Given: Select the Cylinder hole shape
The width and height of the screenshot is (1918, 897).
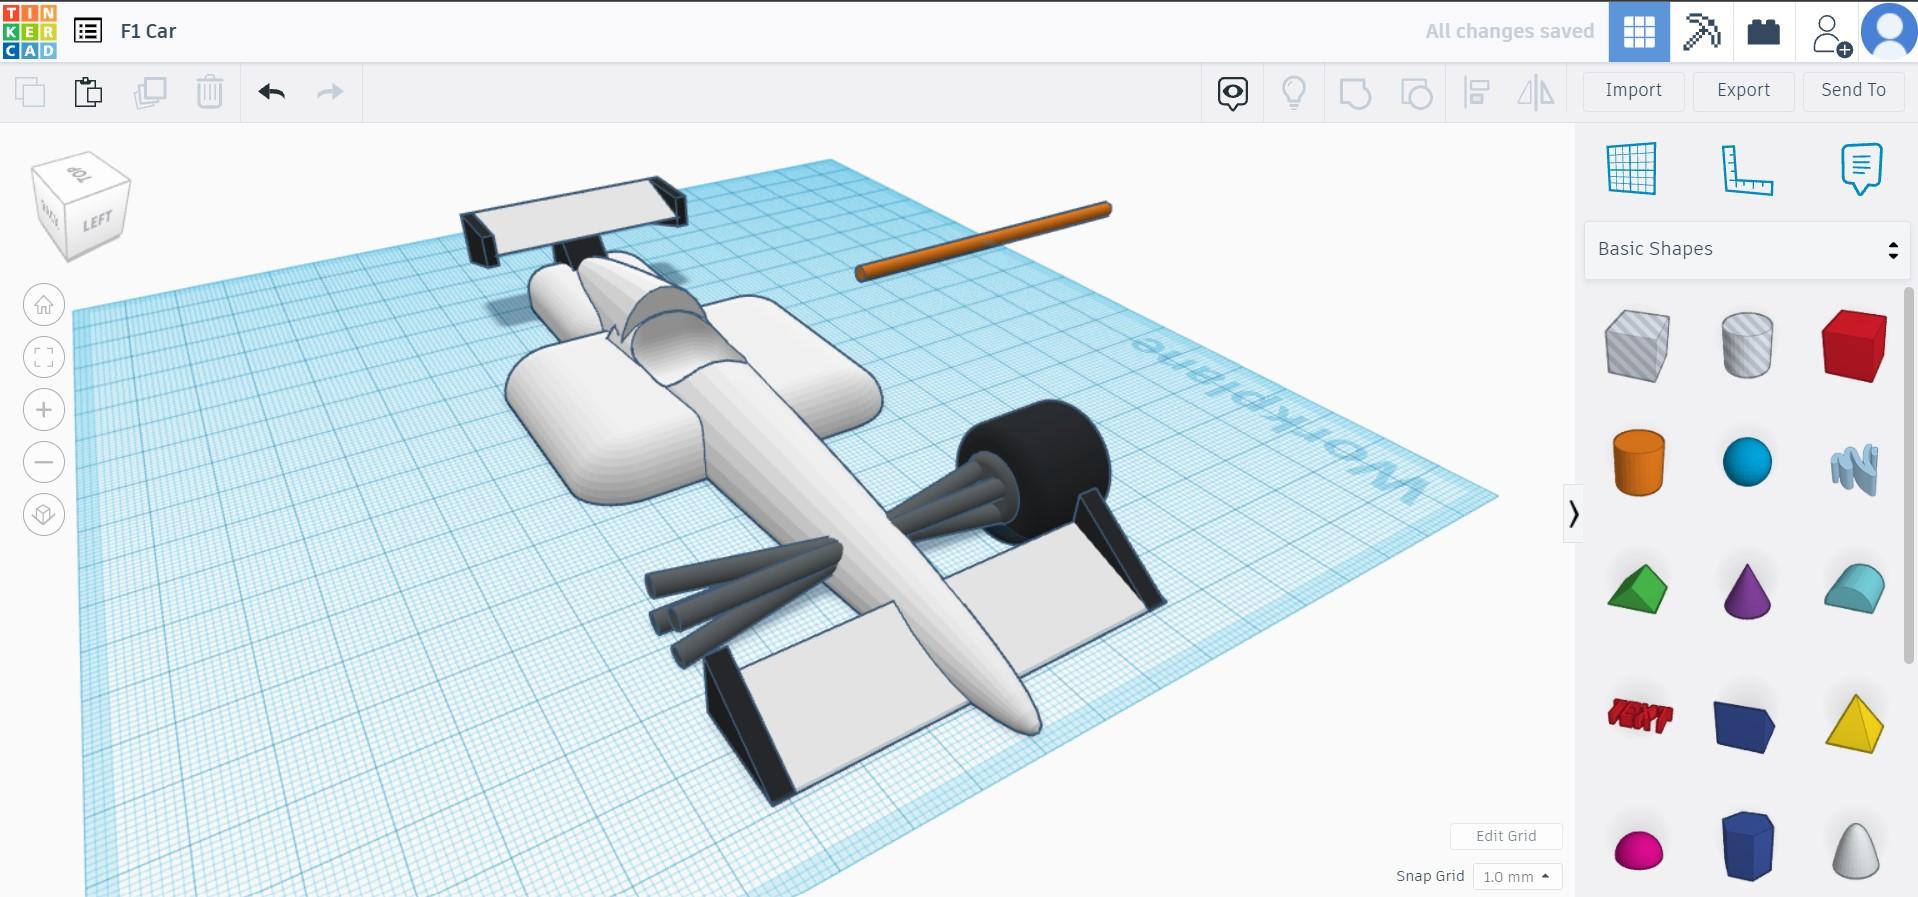Looking at the screenshot, I should pyautogui.click(x=1747, y=345).
